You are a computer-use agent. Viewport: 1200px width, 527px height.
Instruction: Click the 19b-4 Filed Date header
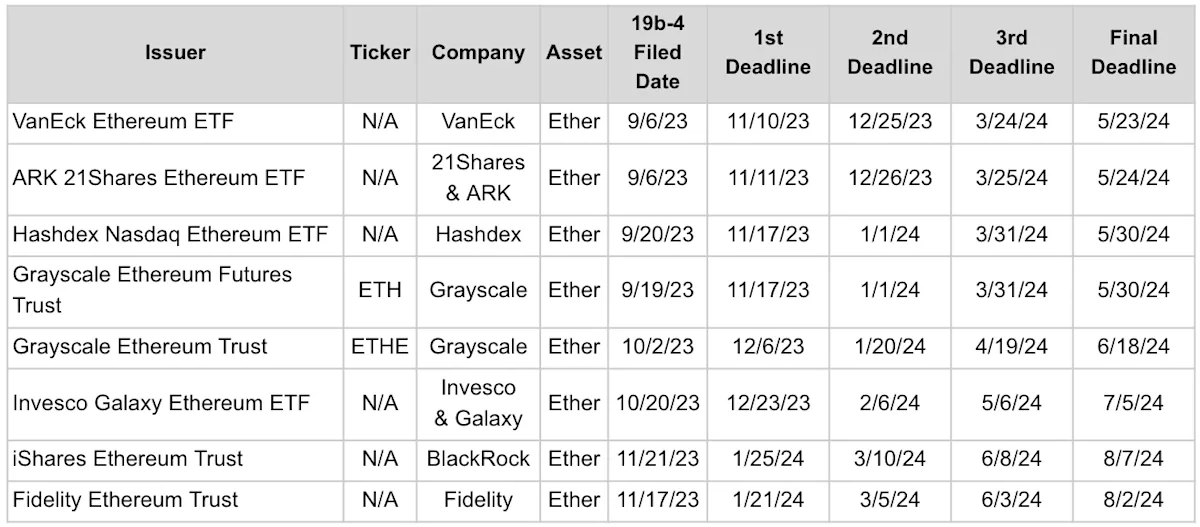(x=658, y=53)
